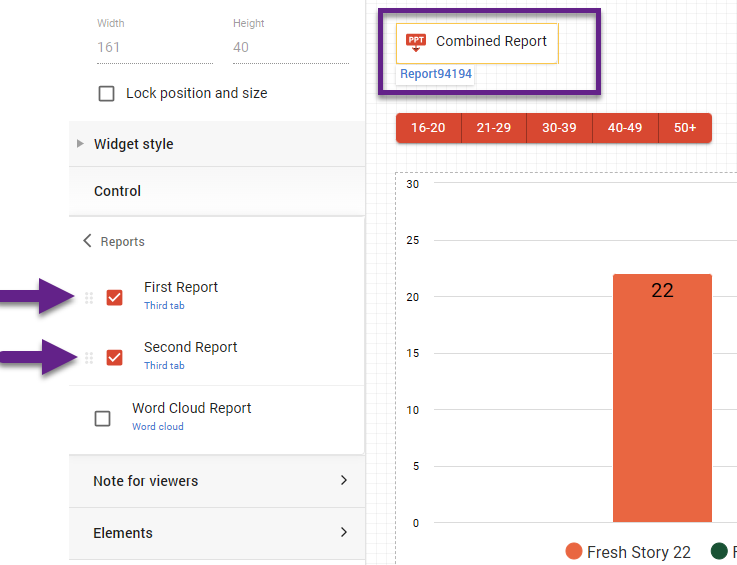Select the 16-20 age filter tab
The image size is (737, 565).
[428, 128]
